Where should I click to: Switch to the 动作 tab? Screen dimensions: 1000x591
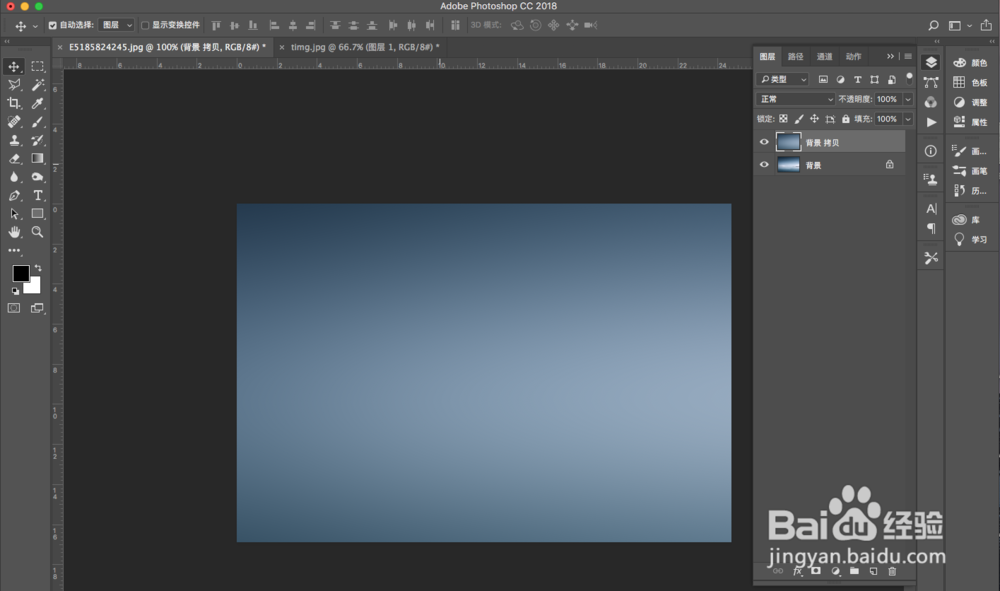coord(853,56)
